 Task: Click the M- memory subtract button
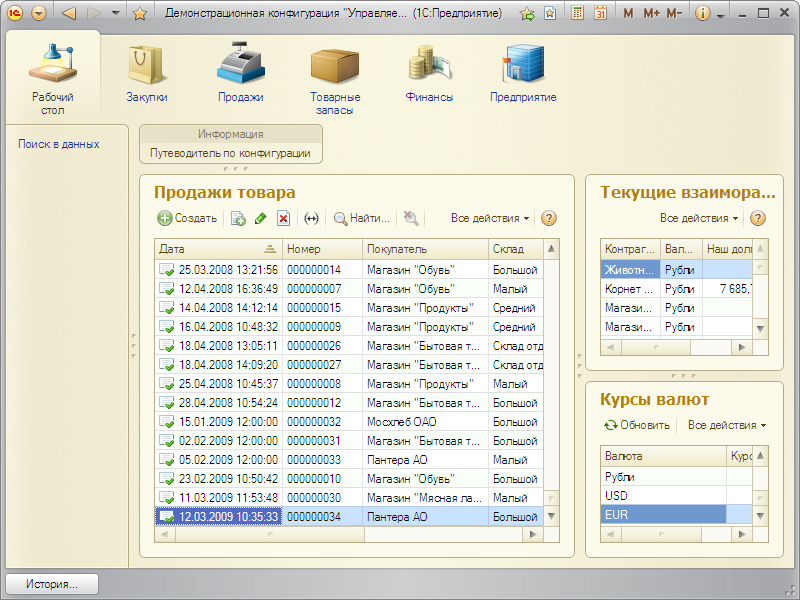pyautogui.click(x=674, y=14)
